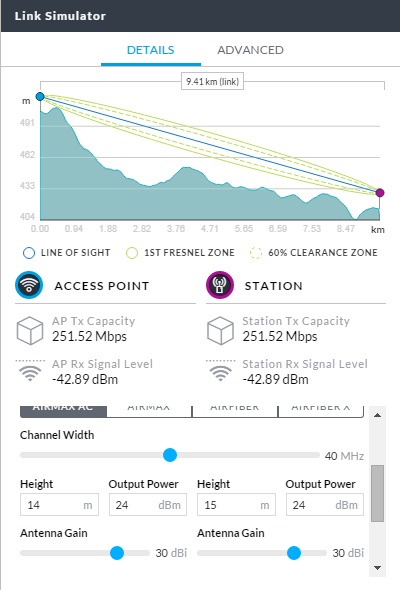This screenshot has width=400, height=590.
Task: Click the Station Rx Signal Level icon
Action: 221,371
